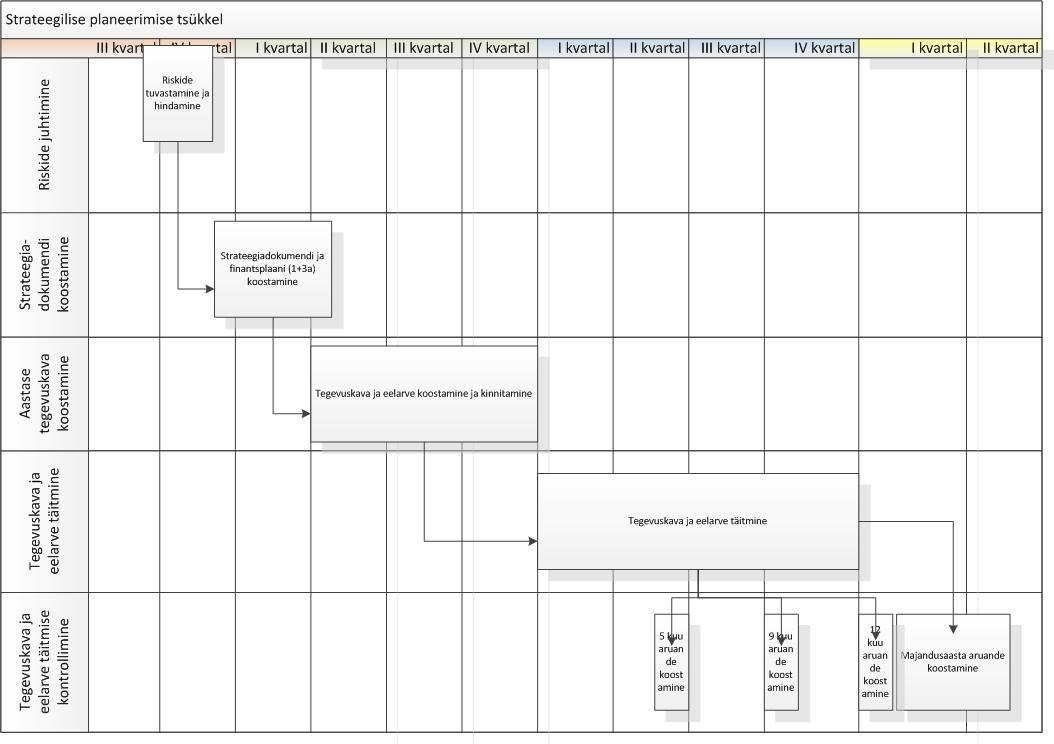This screenshot has height=744, width=1054.
Task: Select the '5 kuu aruande koostamine' box
Action: point(671,662)
